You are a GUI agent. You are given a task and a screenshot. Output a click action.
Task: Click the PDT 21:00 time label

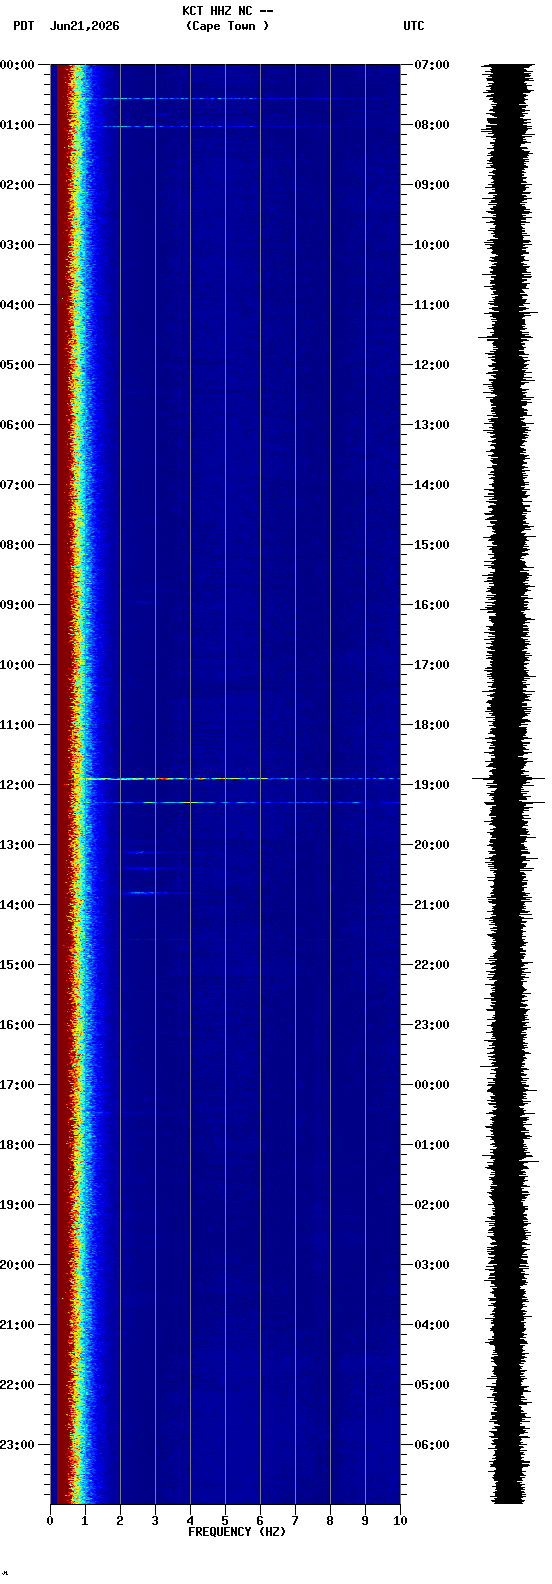[x=17, y=1325]
